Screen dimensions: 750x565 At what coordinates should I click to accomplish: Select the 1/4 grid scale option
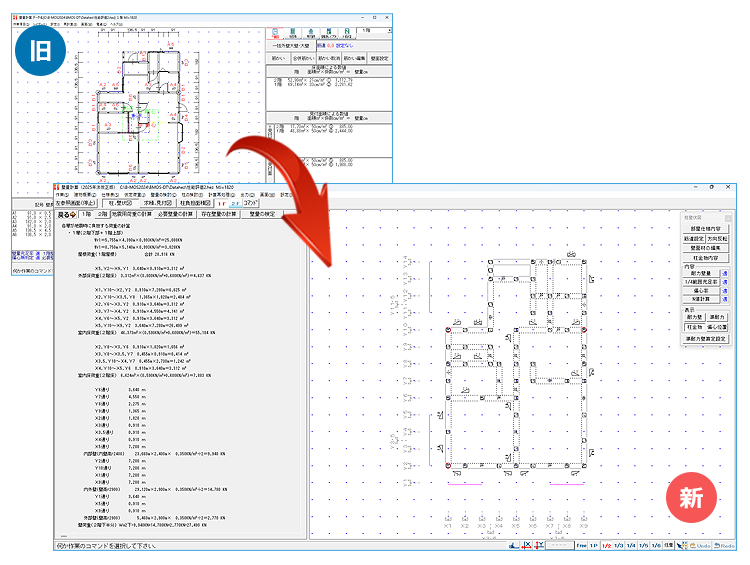click(x=632, y=546)
